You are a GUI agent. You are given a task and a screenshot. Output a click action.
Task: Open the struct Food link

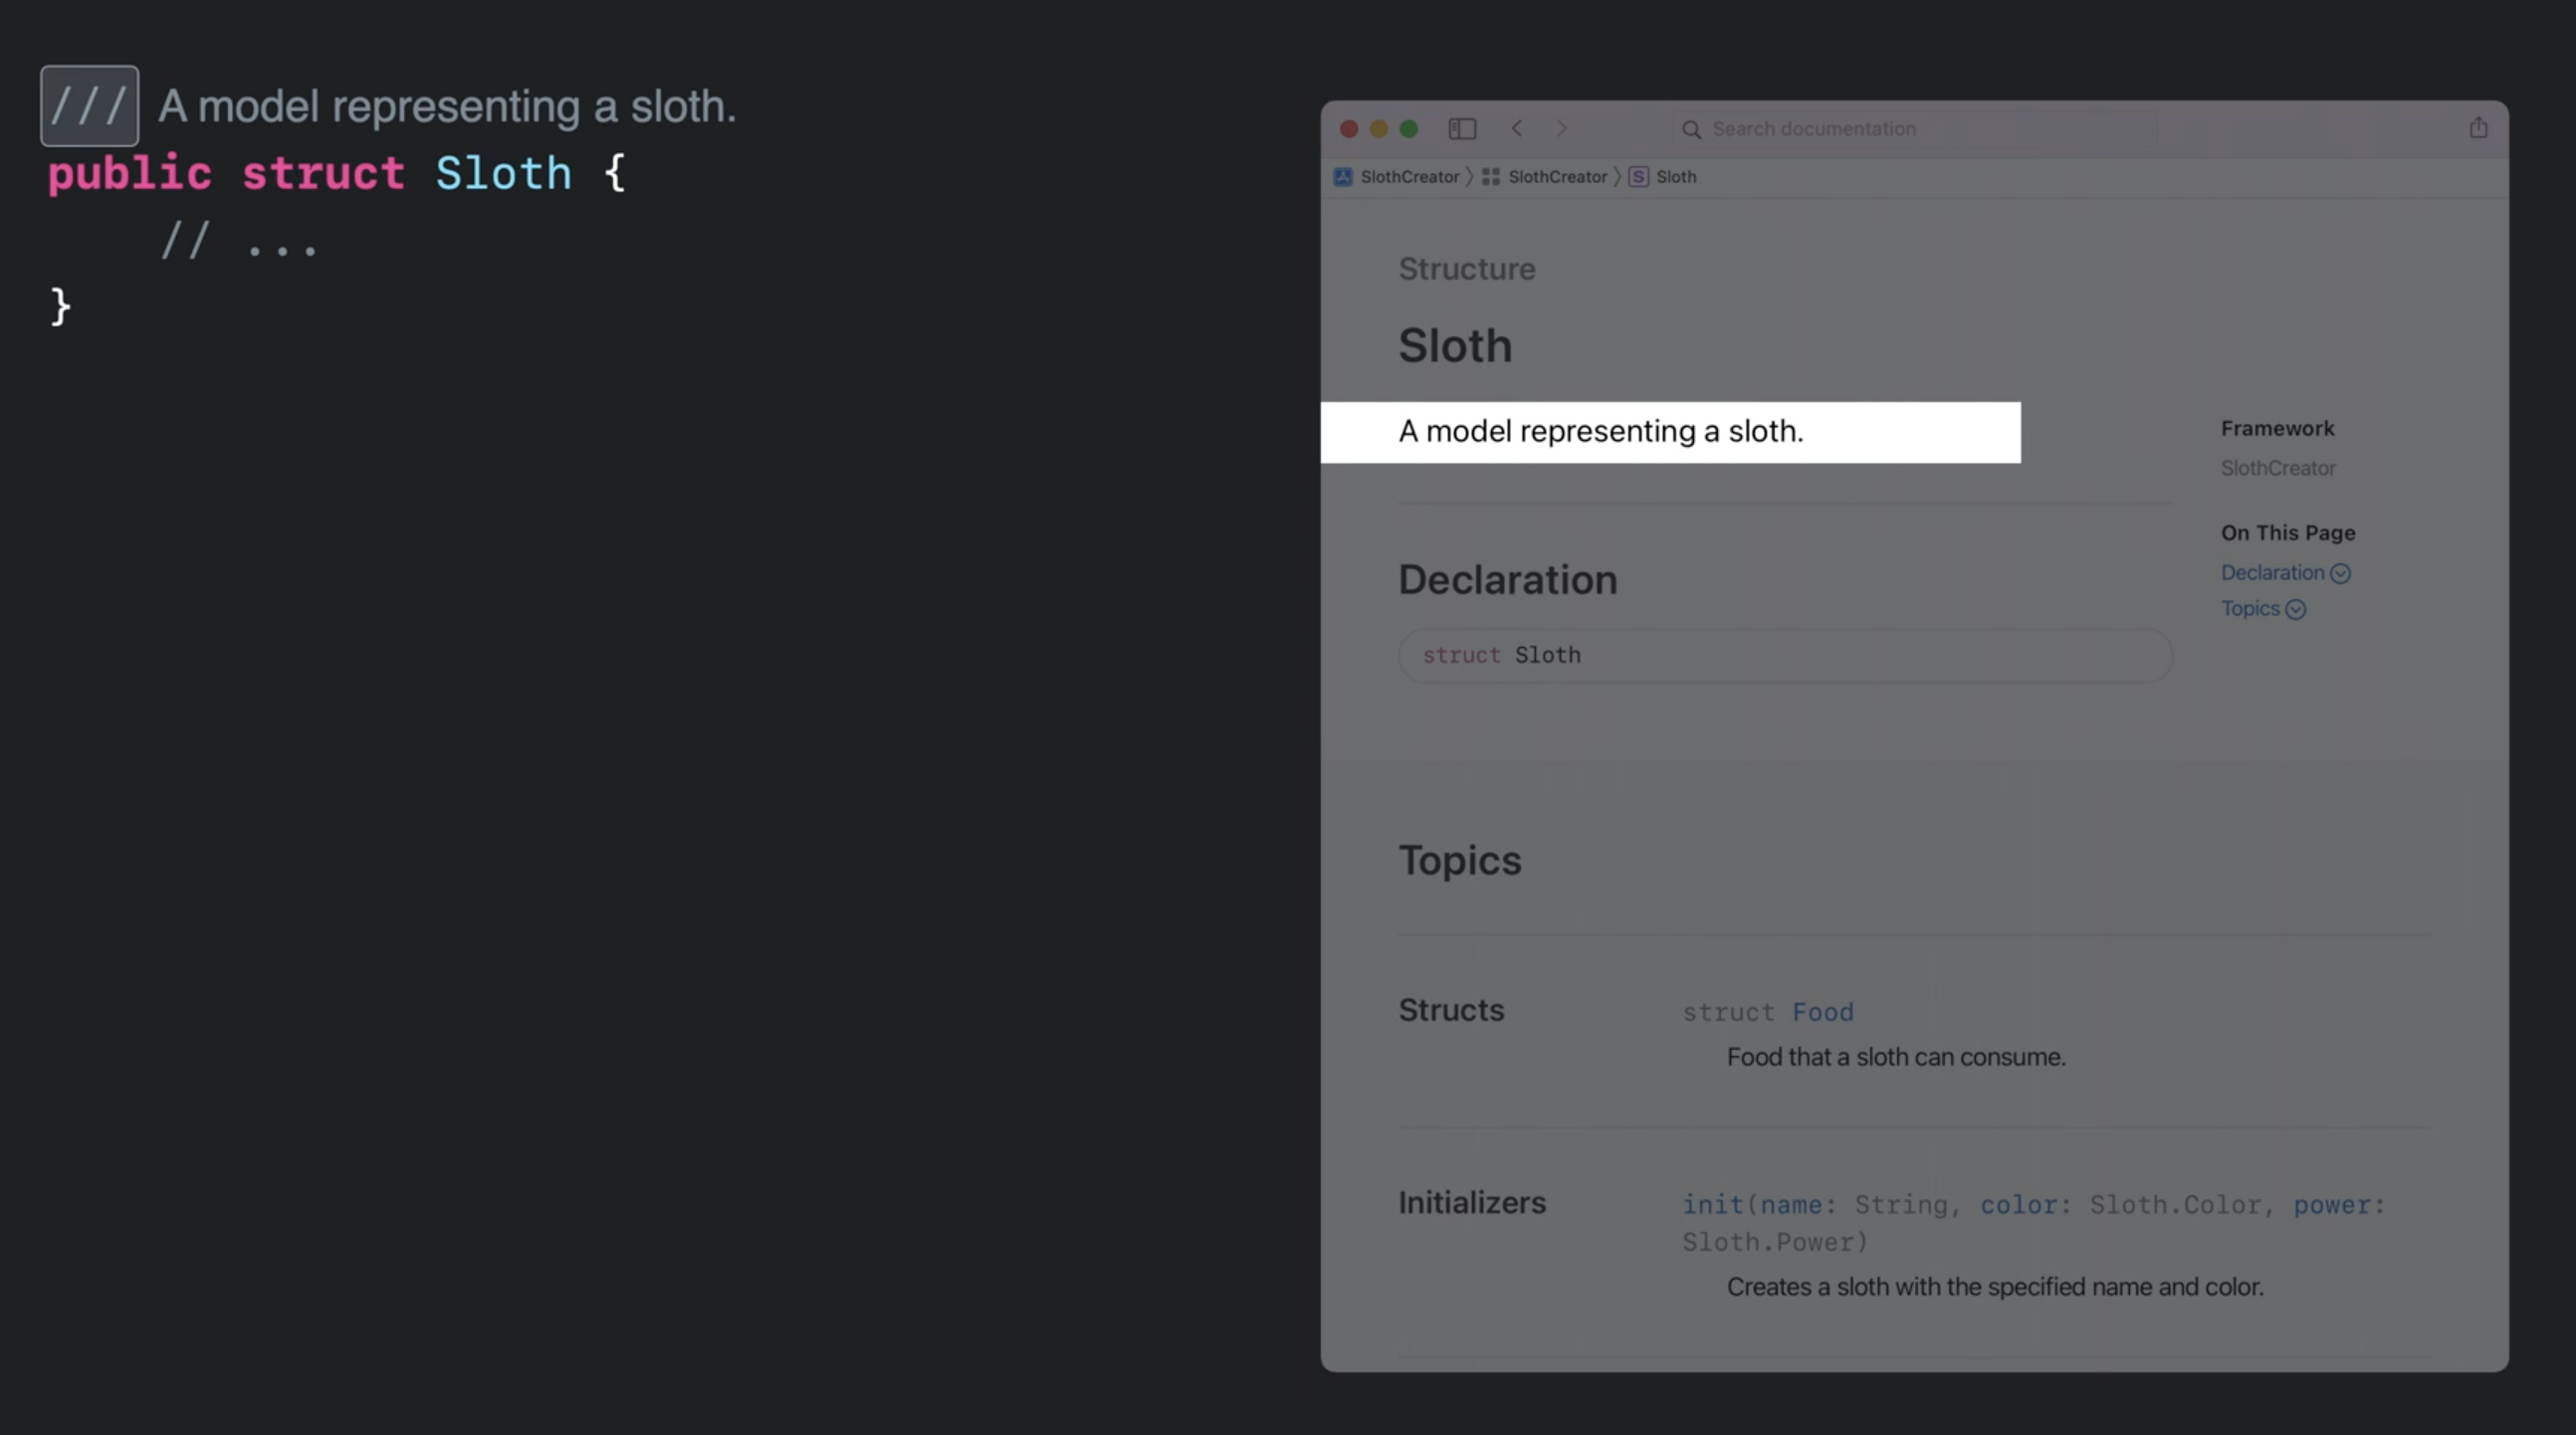pos(1822,1012)
